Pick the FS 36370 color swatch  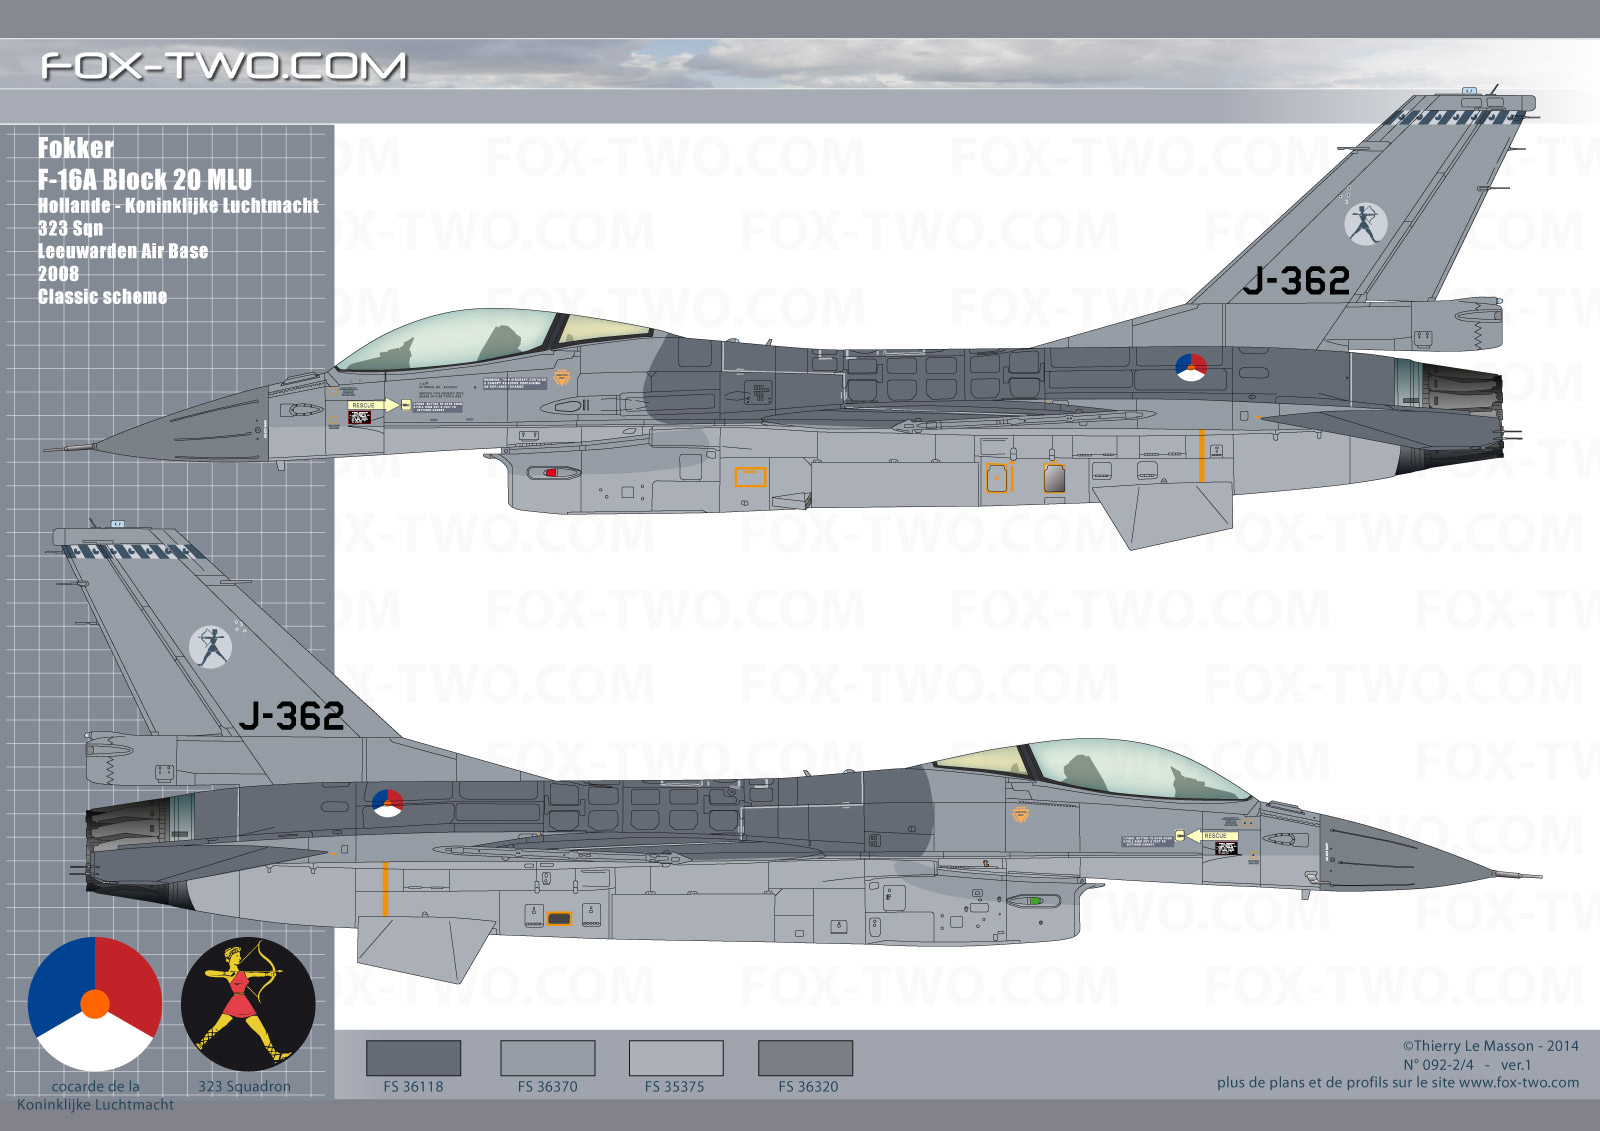[x=547, y=1058]
